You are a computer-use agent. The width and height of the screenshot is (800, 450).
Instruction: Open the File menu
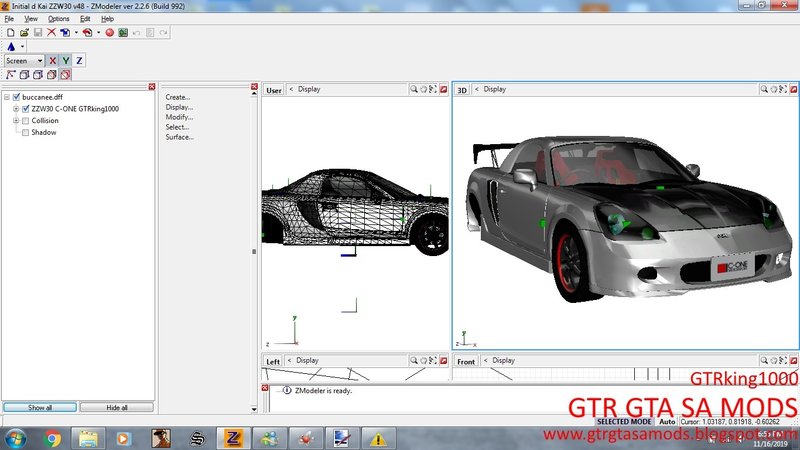coord(9,19)
